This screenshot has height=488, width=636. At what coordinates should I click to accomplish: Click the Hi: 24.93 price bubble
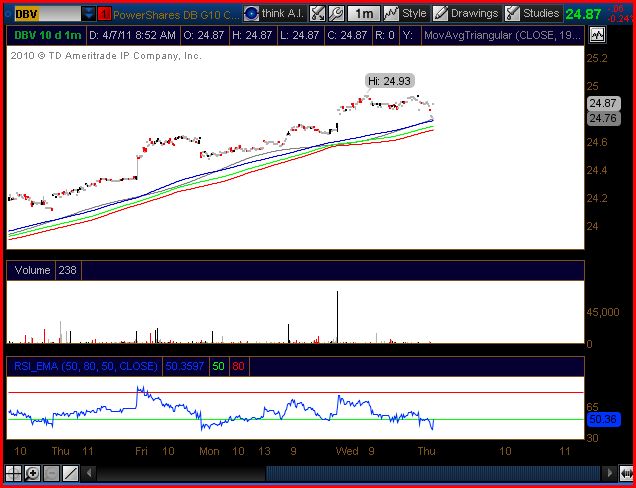(x=389, y=81)
